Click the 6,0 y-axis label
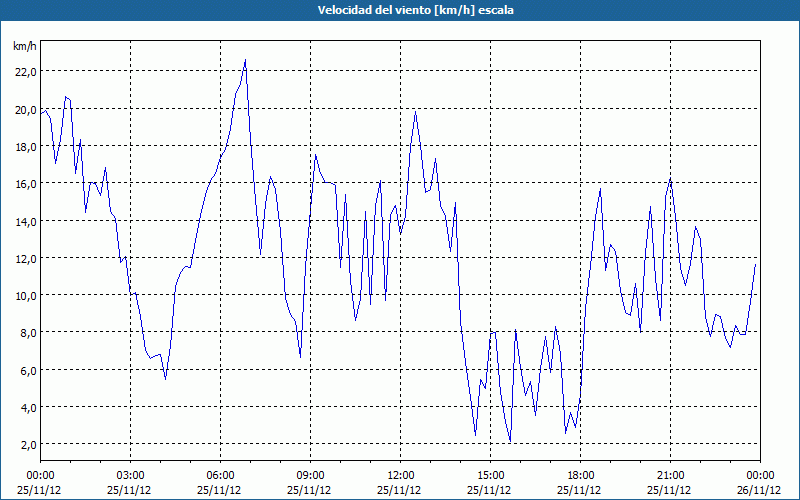 pos(28,371)
